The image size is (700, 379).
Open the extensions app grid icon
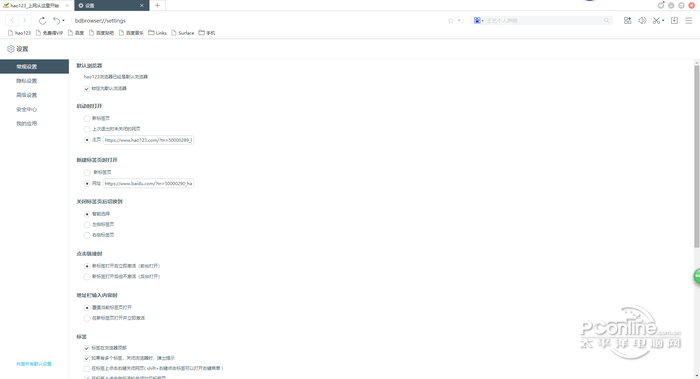click(x=628, y=21)
